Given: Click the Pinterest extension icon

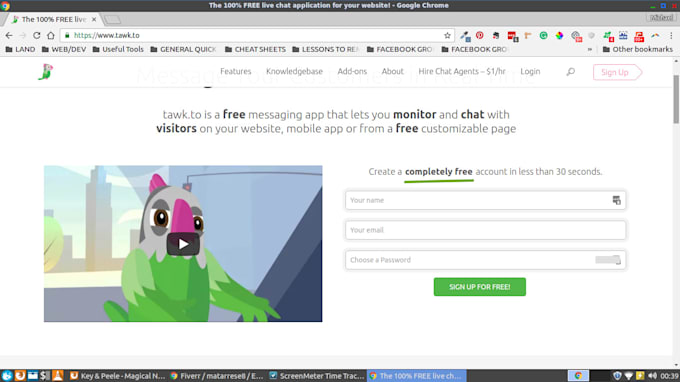Looking at the screenshot, I should [480, 36].
